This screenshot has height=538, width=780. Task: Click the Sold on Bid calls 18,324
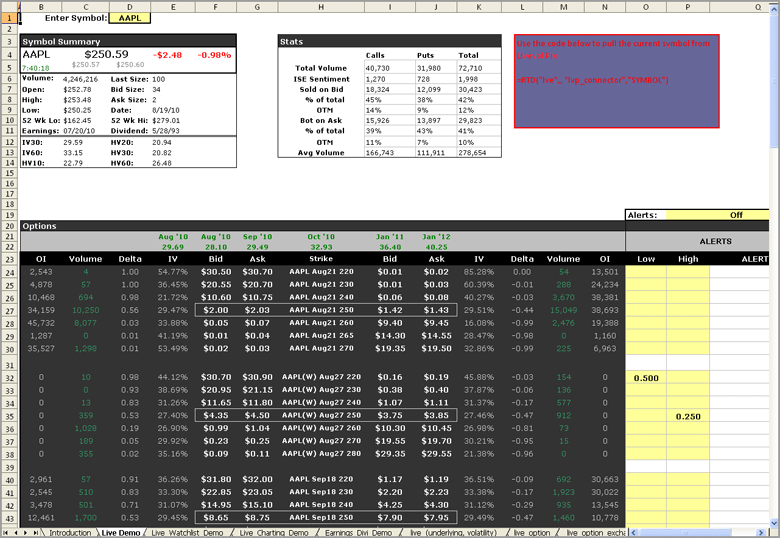(378, 90)
